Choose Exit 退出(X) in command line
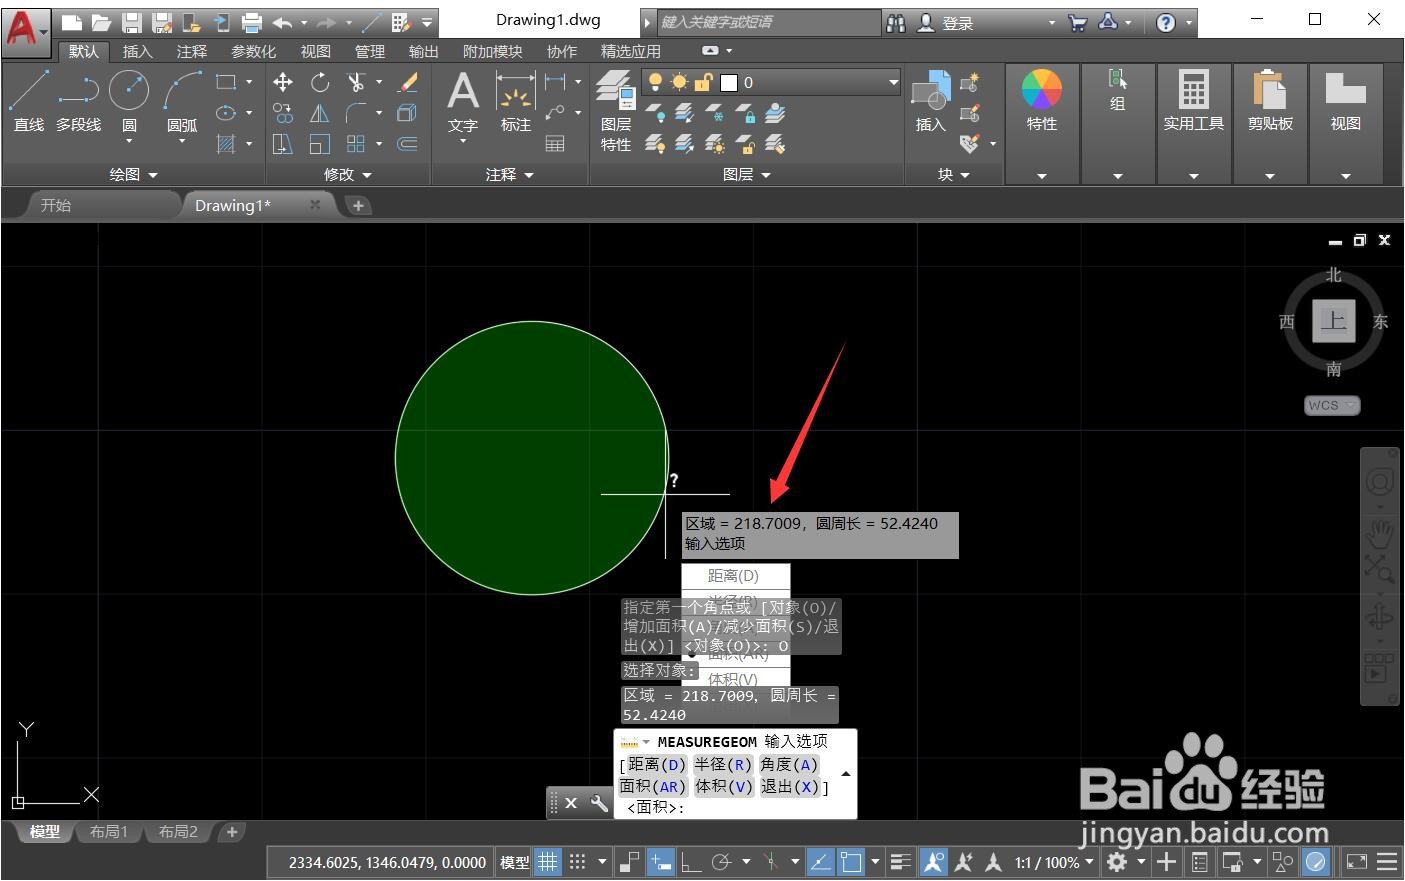Image resolution: width=1405 pixels, height=881 pixels. (790, 787)
